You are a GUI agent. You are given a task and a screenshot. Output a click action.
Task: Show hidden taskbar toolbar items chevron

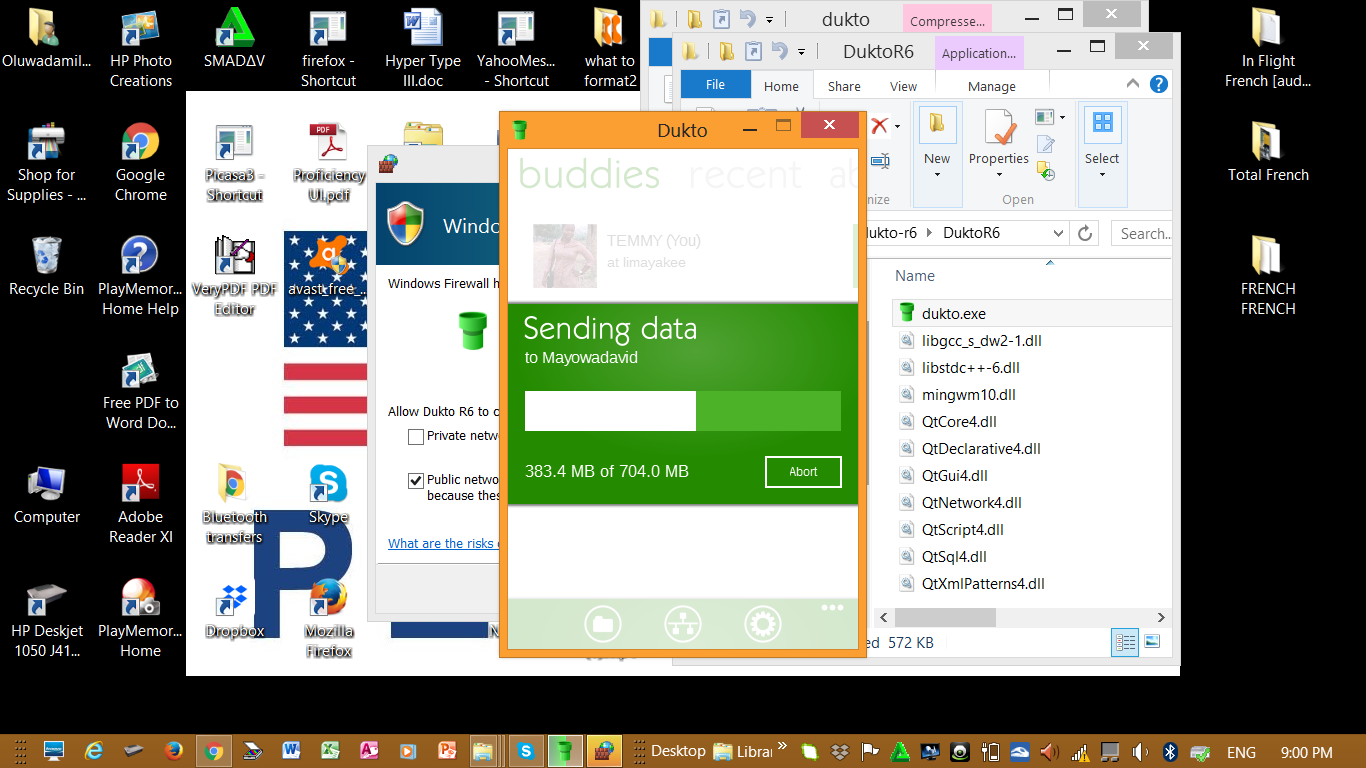point(782,745)
